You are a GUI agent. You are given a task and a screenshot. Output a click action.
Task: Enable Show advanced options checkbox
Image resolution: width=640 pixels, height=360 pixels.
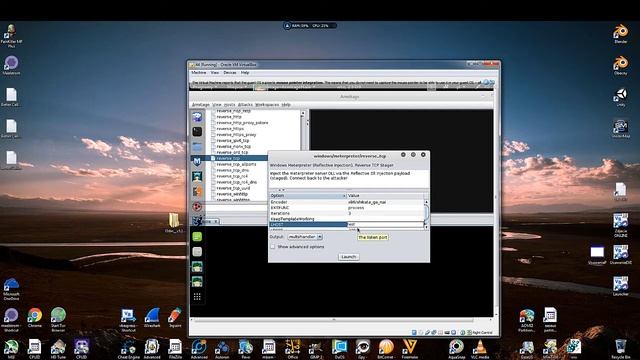(x=273, y=247)
